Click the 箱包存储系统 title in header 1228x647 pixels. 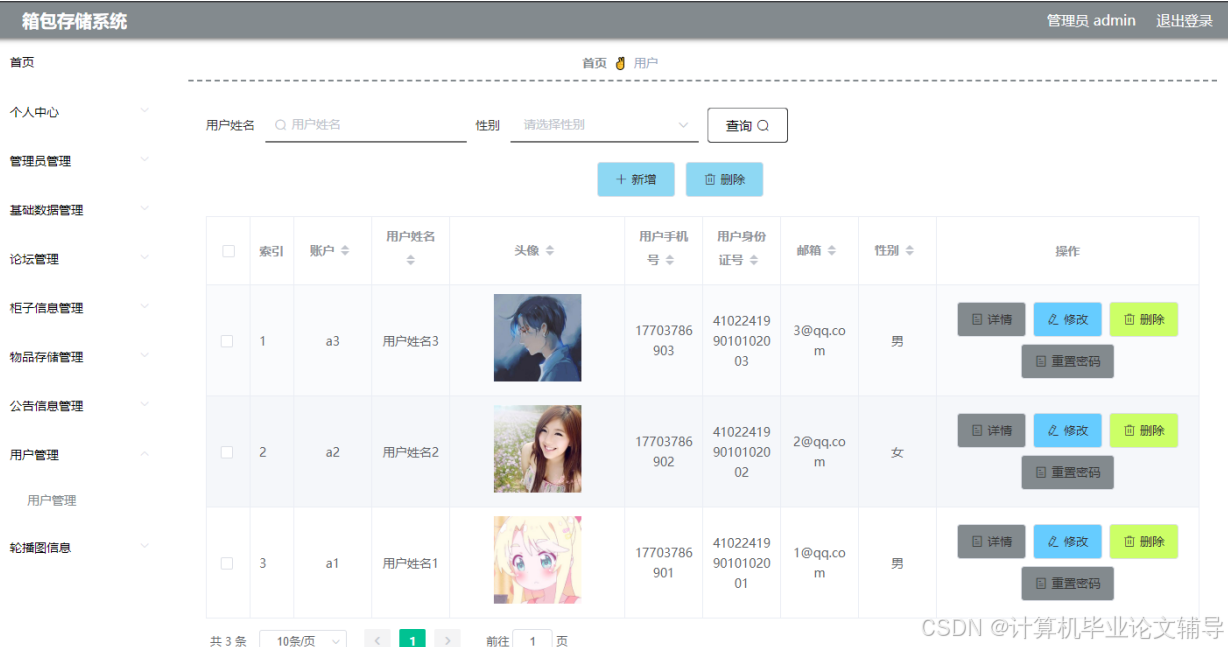[74, 21]
